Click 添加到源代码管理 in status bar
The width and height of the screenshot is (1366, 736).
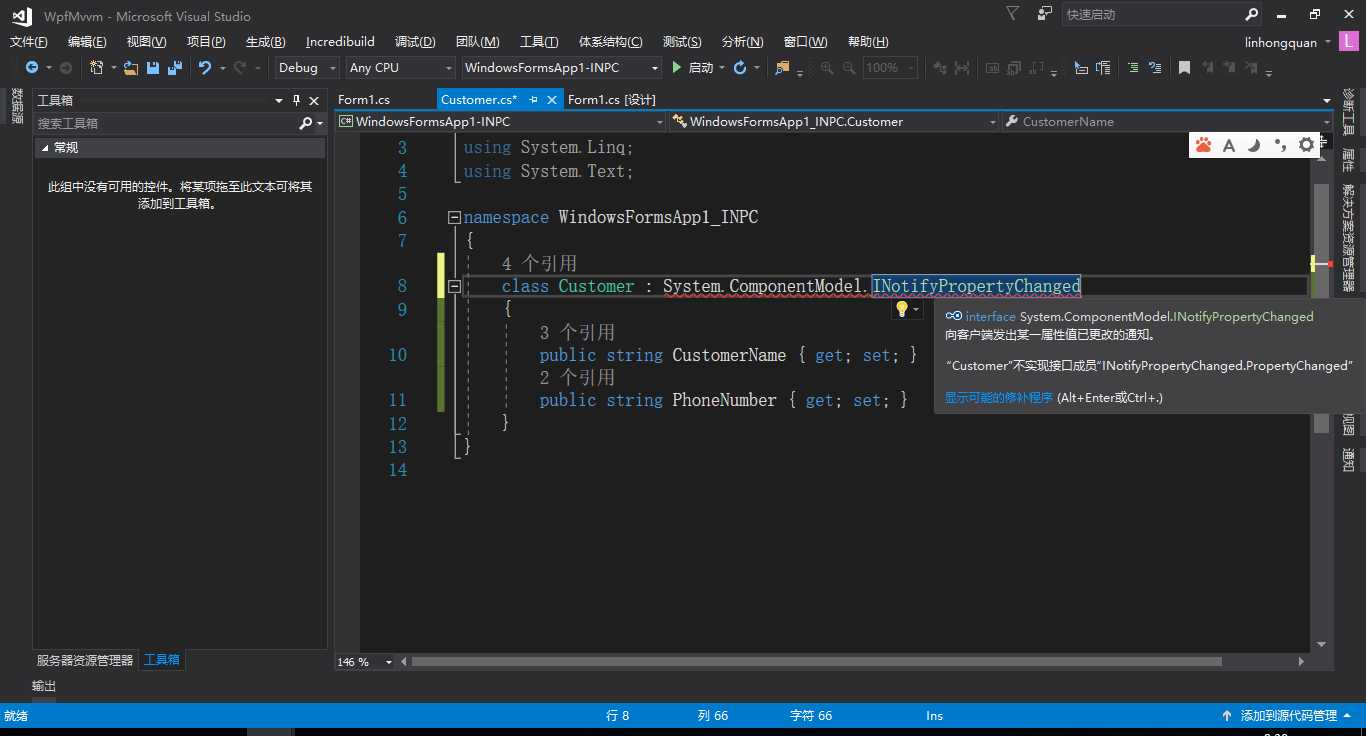(x=1288, y=715)
